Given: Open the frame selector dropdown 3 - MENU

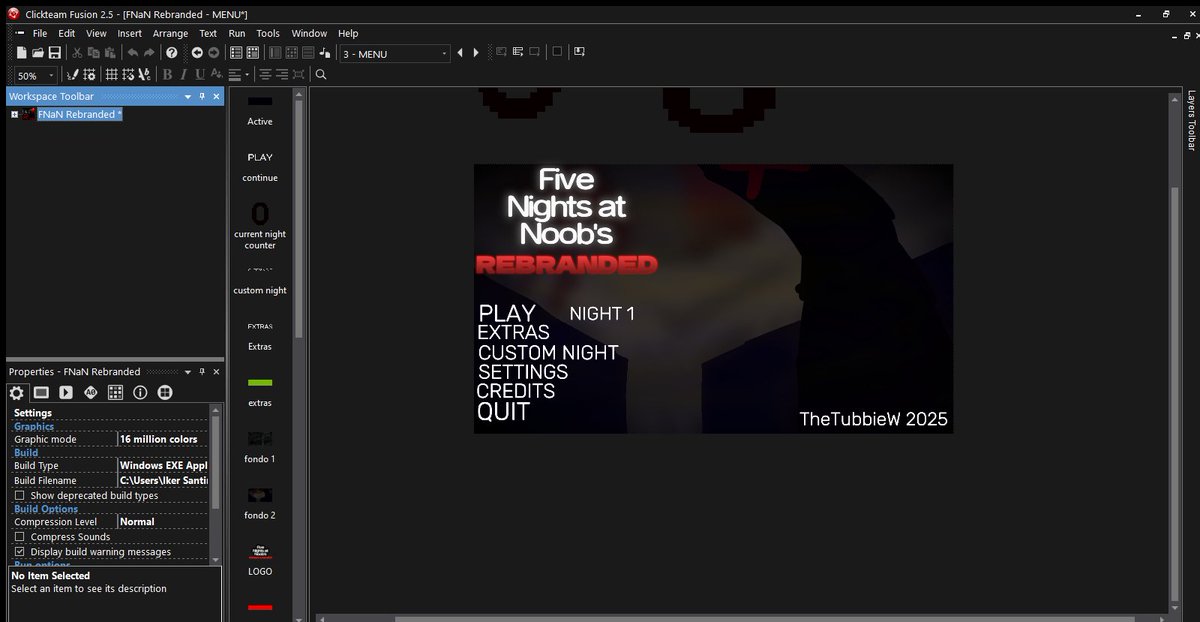Looking at the screenshot, I should click(x=395, y=54).
